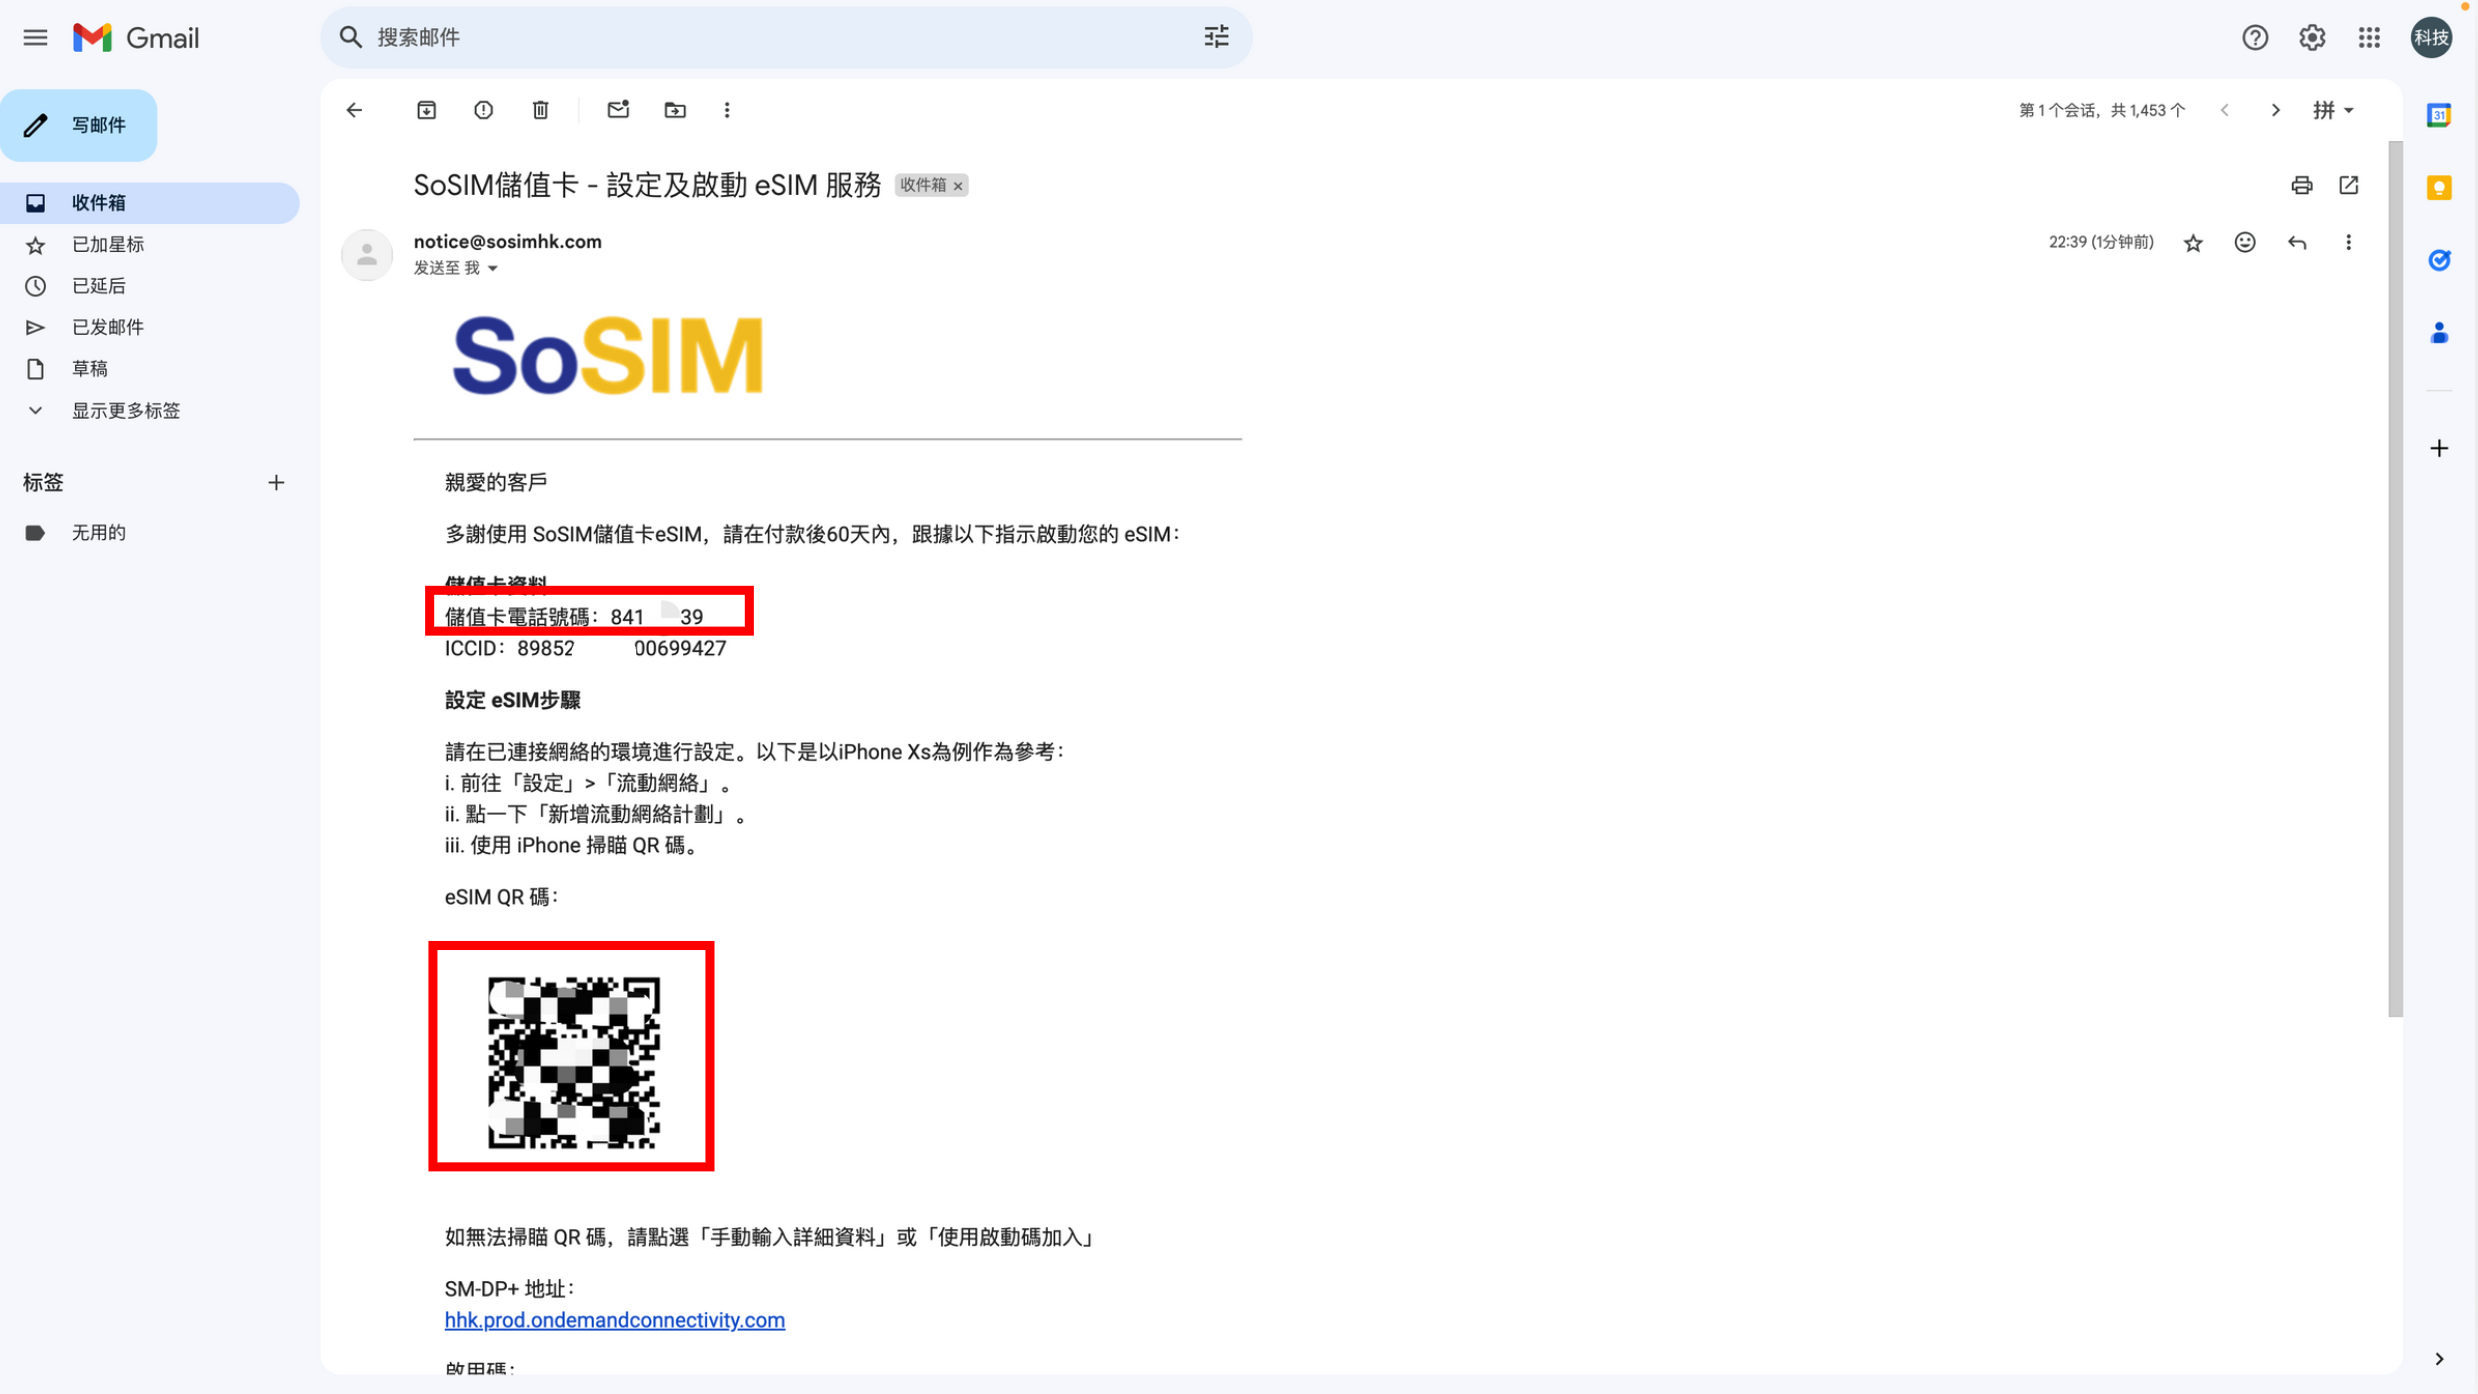Open Settings gear icon
Image resolution: width=2478 pixels, height=1394 pixels.
coord(2311,38)
